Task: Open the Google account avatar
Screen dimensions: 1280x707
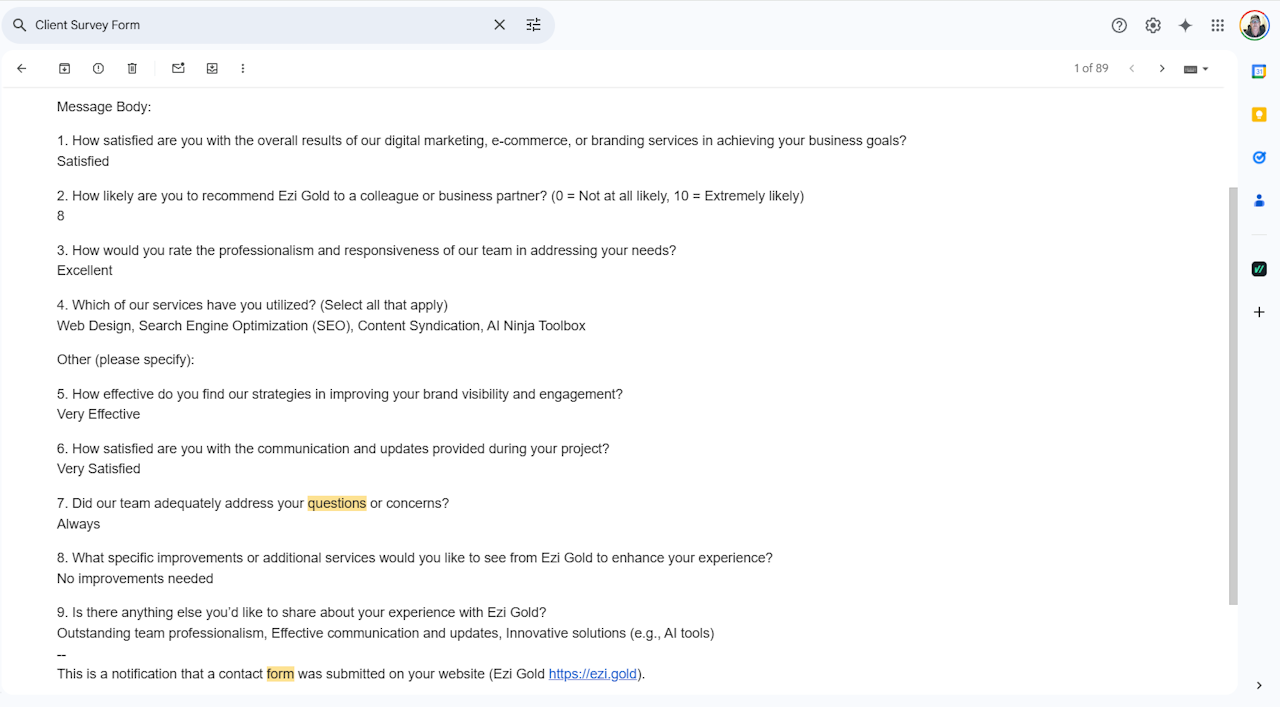Action: (1254, 25)
